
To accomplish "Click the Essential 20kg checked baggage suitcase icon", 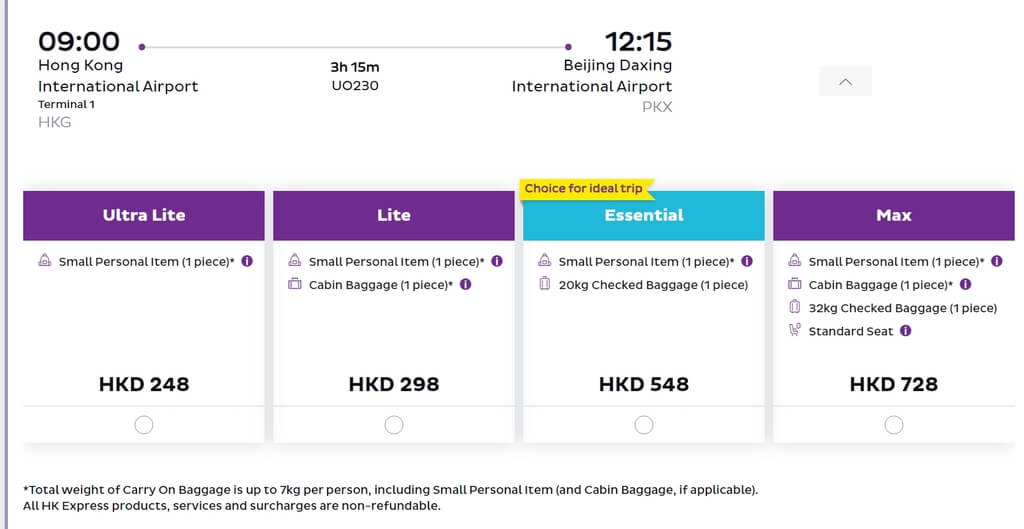I will (x=545, y=283).
